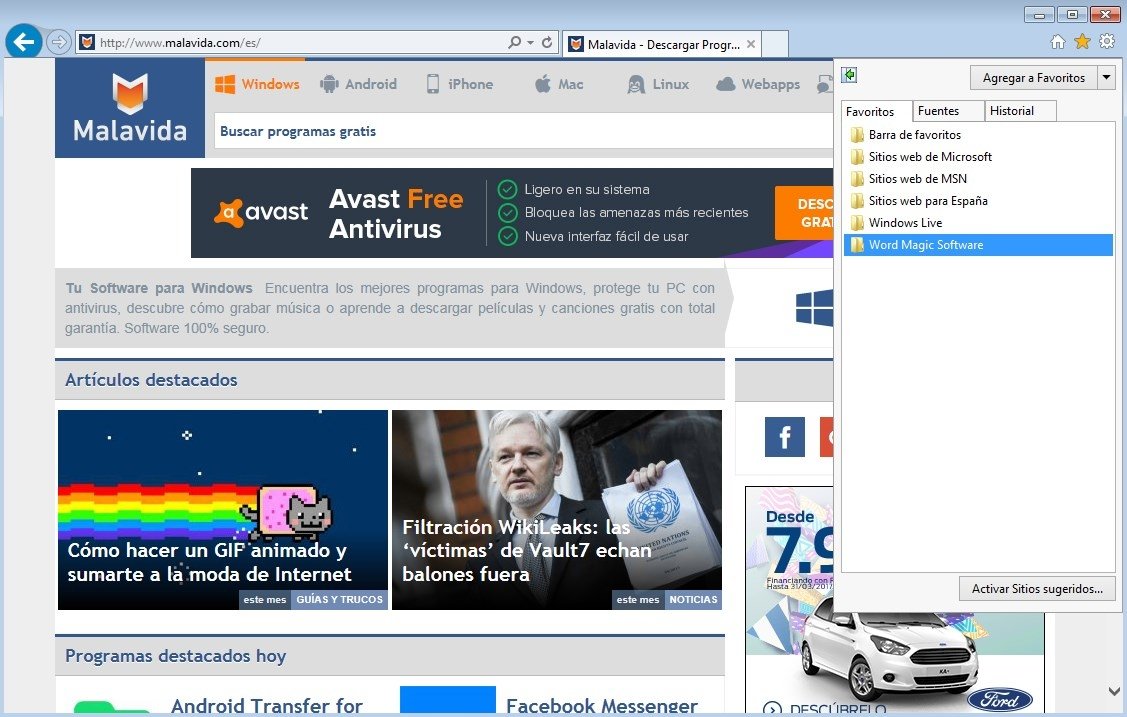
Task: Refresh the page with reload icon
Action: tap(547, 42)
